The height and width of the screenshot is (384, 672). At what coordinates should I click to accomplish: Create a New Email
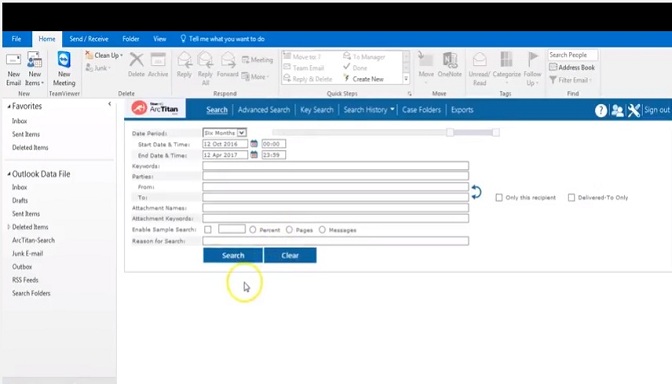pyautogui.click(x=13, y=69)
